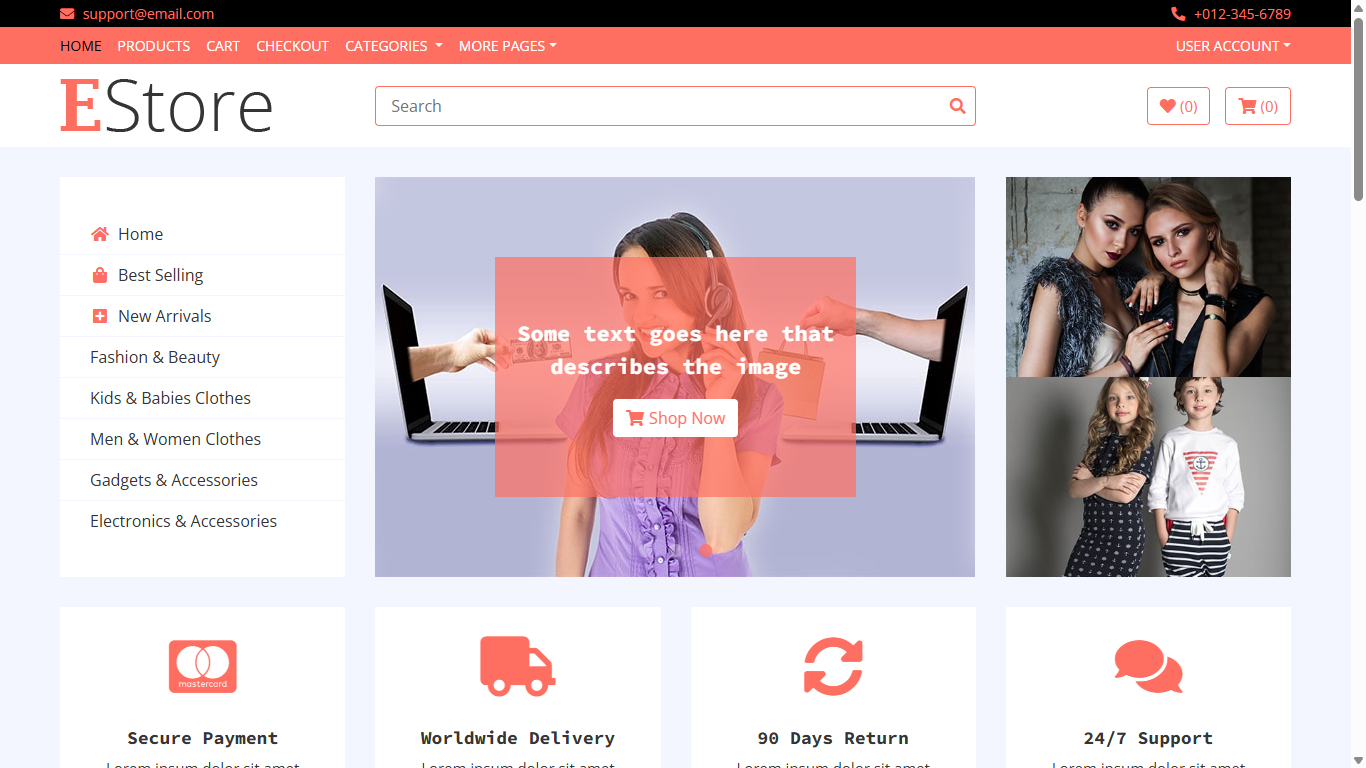Click the magnifying glass search icon
The width and height of the screenshot is (1366, 768).
[957, 105]
